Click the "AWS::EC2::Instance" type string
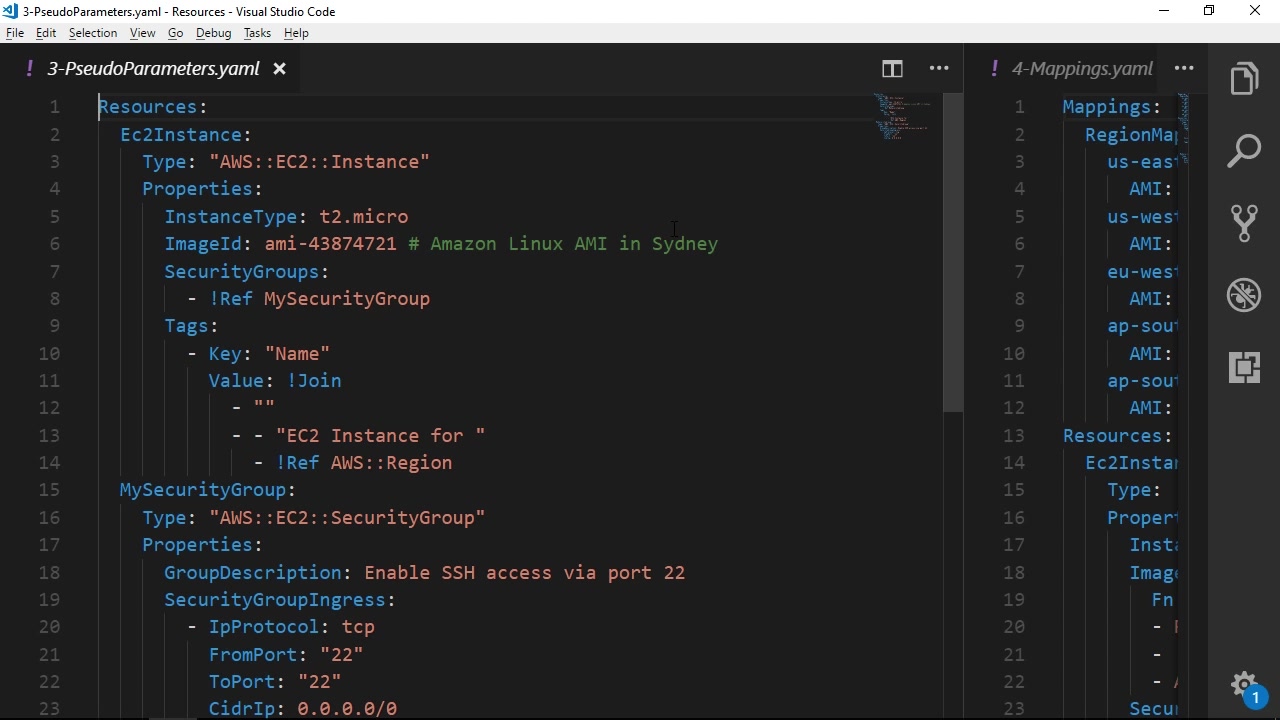 (x=319, y=162)
